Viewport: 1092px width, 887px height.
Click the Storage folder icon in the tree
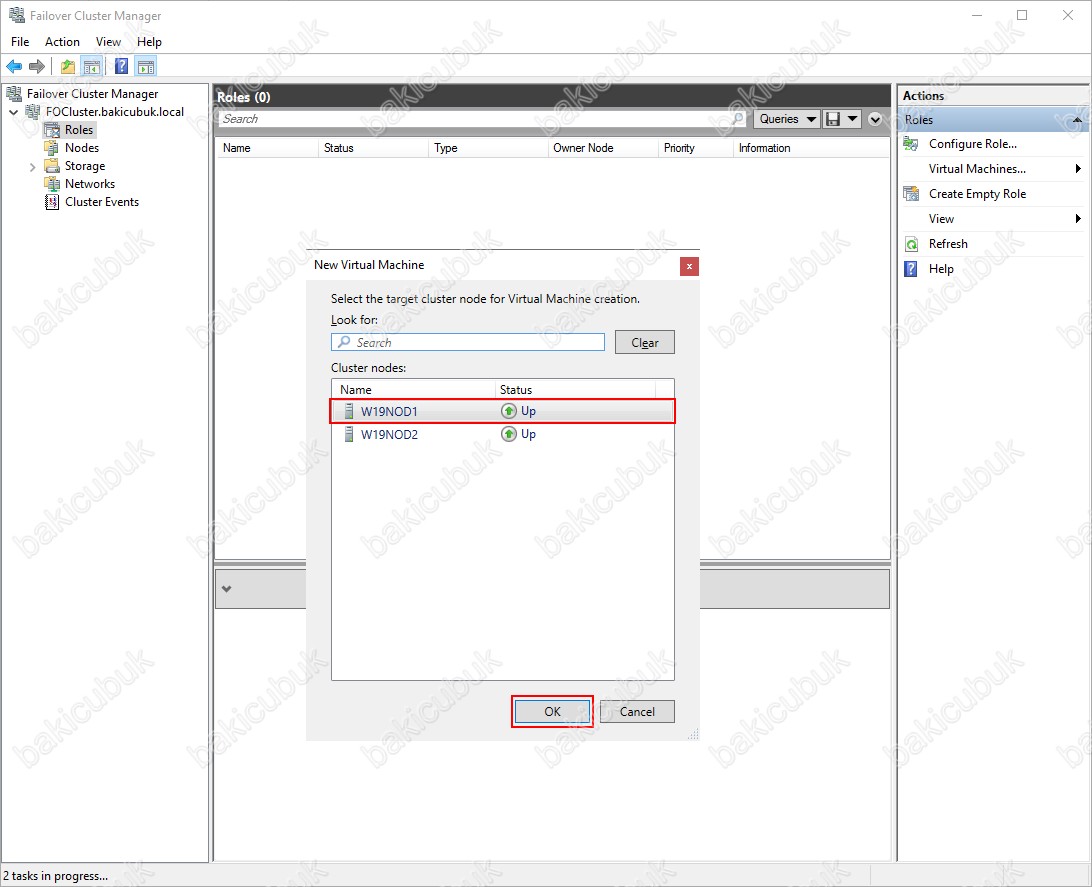52,166
